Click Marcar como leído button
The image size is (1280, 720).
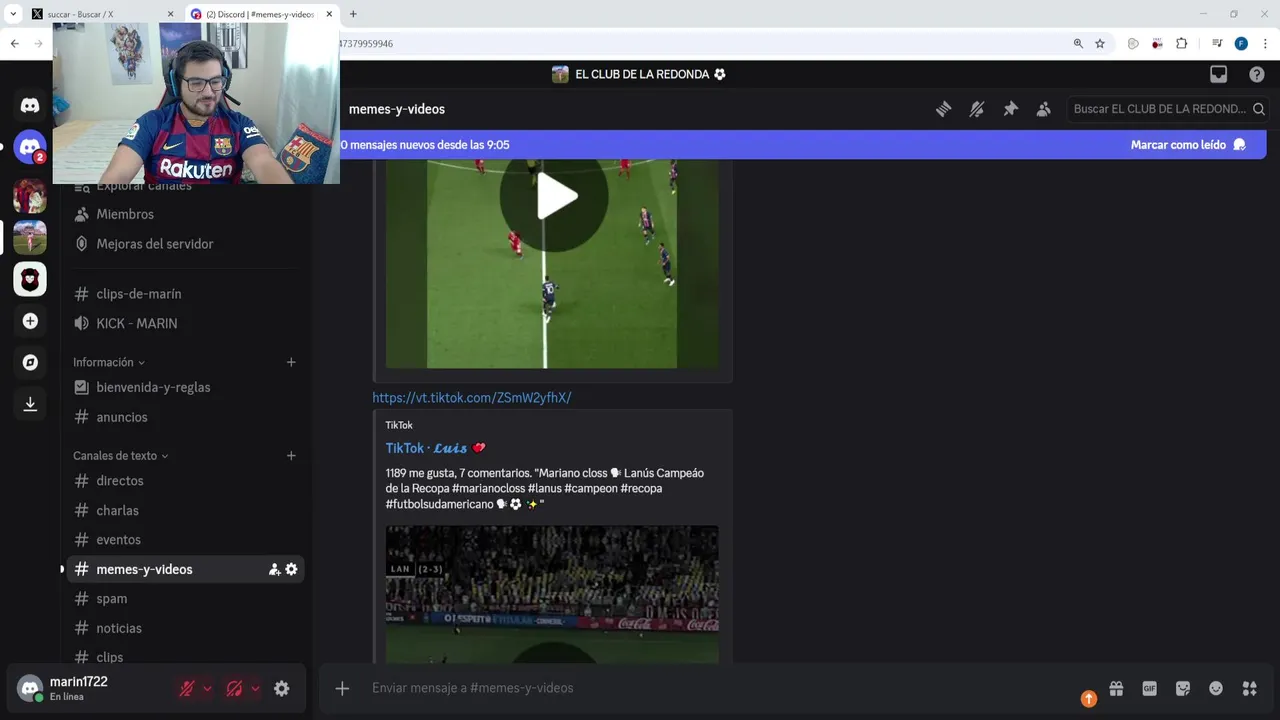pyautogui.click(x=1188, y=145)
